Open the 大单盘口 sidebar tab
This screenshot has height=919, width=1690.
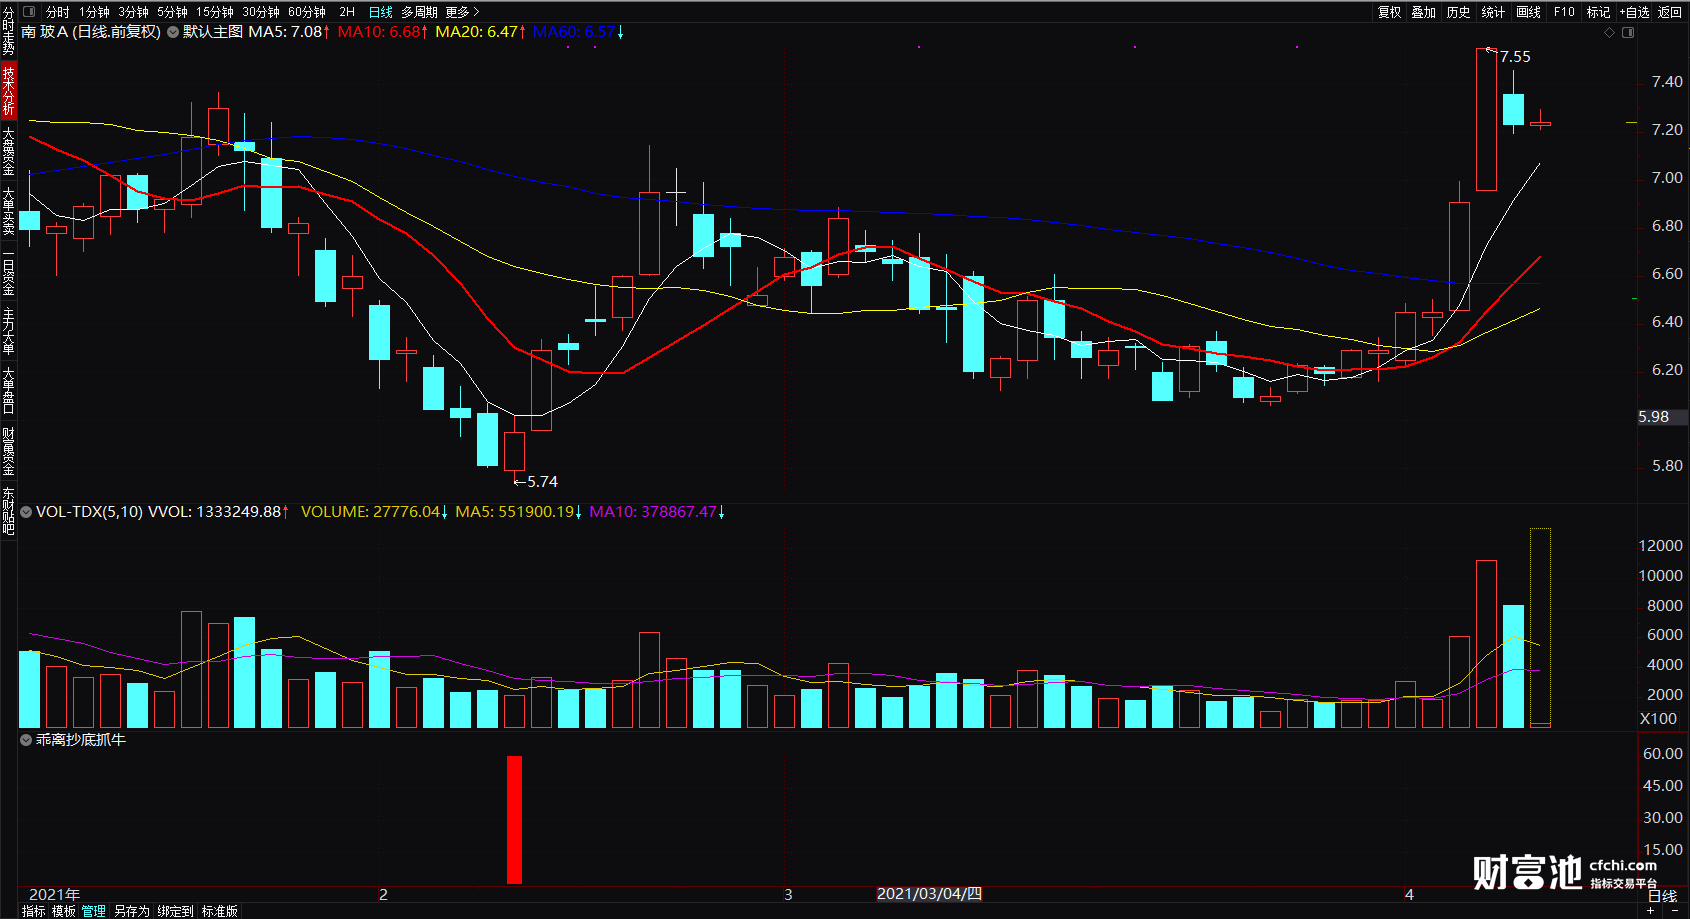point(8,390)
